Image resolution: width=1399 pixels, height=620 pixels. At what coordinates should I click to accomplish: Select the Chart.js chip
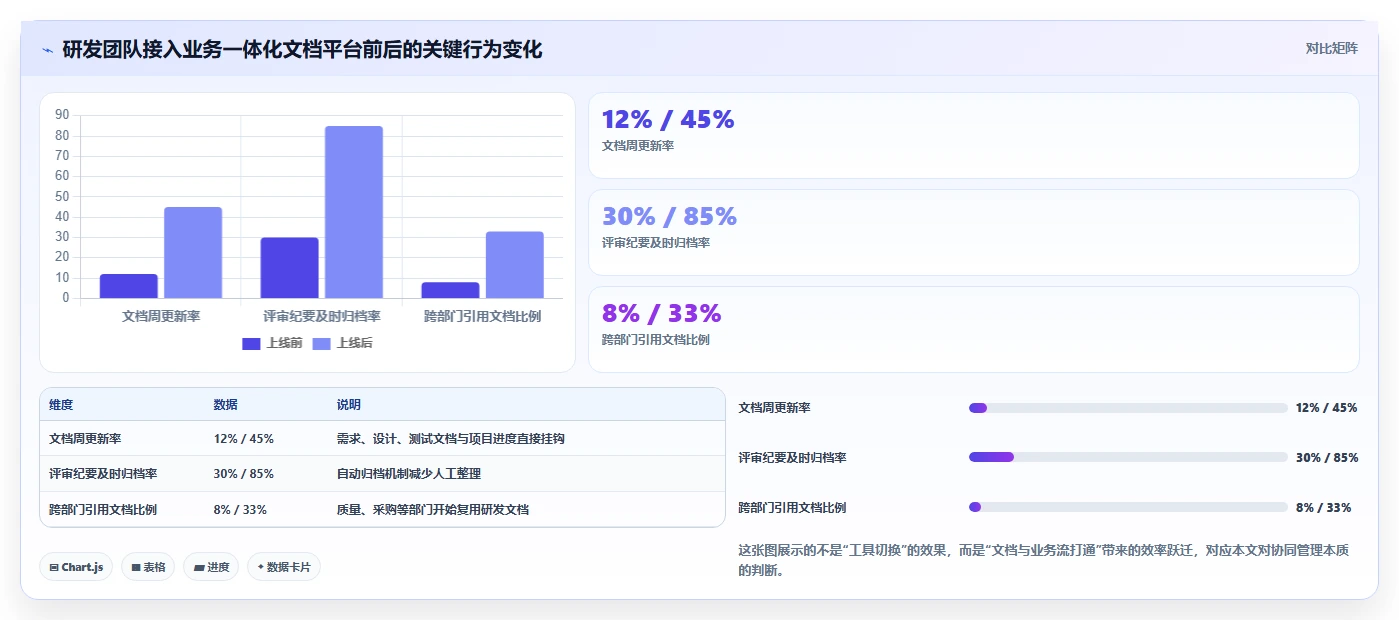coord(76,567)
